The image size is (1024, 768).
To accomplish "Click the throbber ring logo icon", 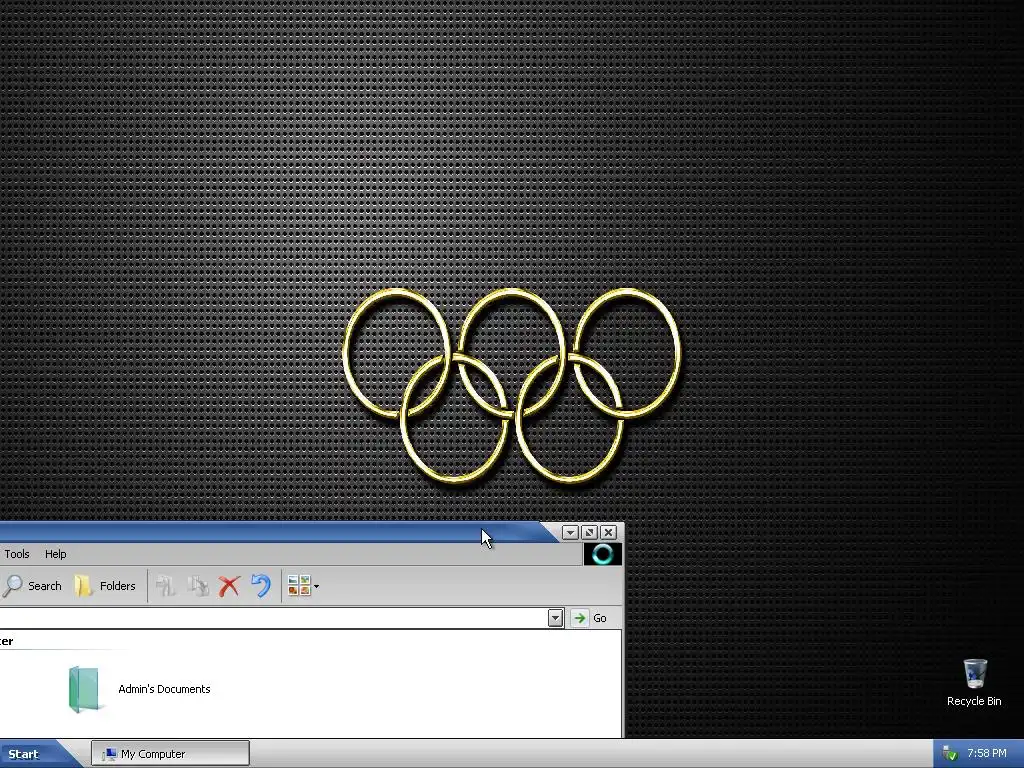I will pyautogui.click(x=602, y=554).
